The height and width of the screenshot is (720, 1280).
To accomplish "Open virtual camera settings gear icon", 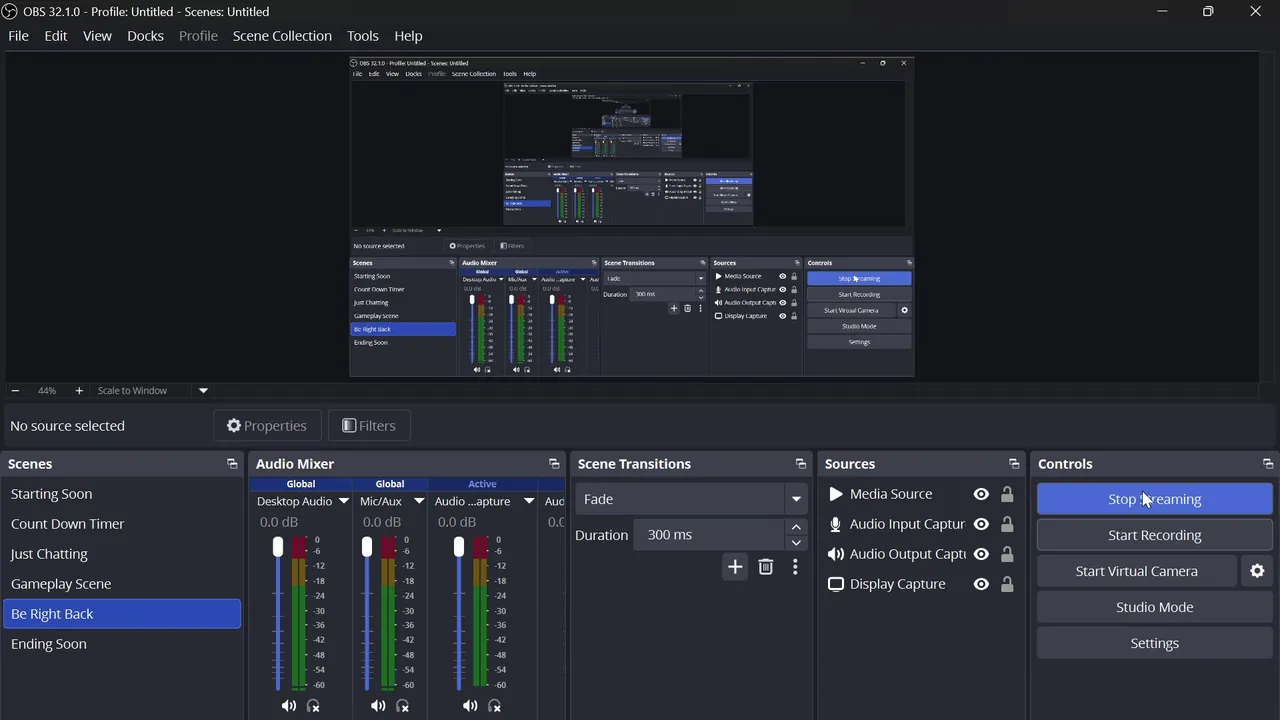I will coord(1257,571).
